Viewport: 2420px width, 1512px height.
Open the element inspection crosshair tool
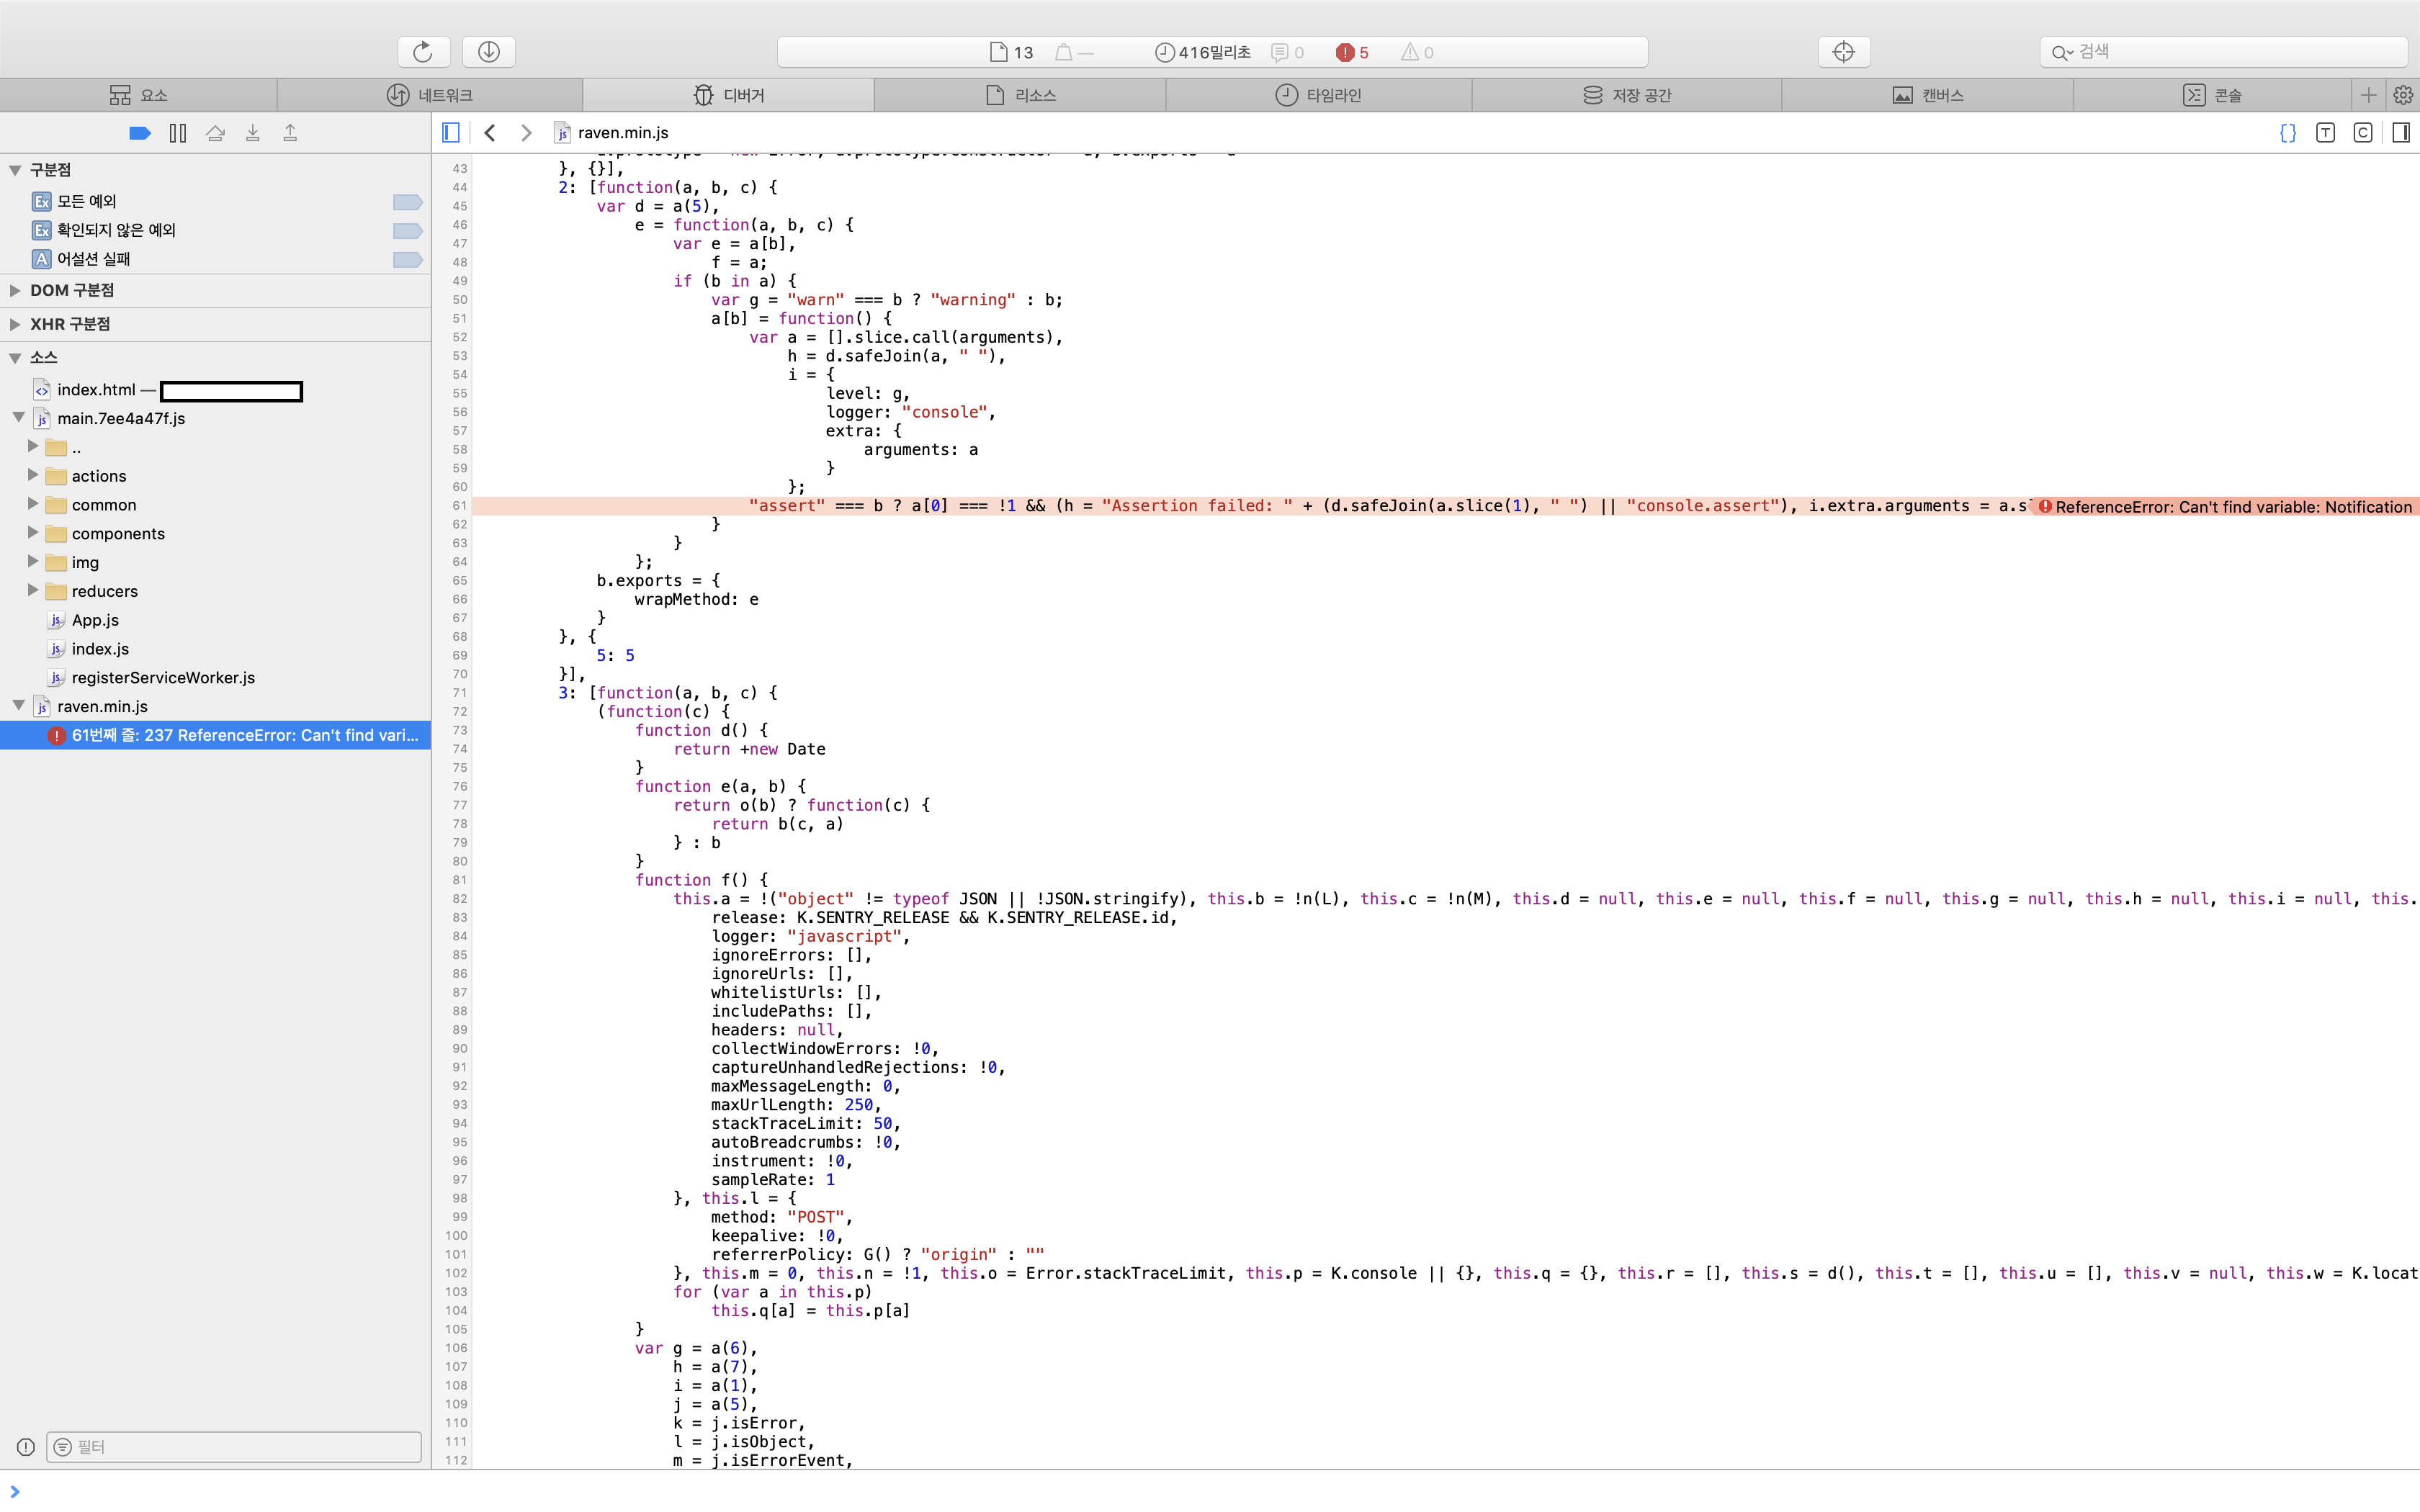1843,51
